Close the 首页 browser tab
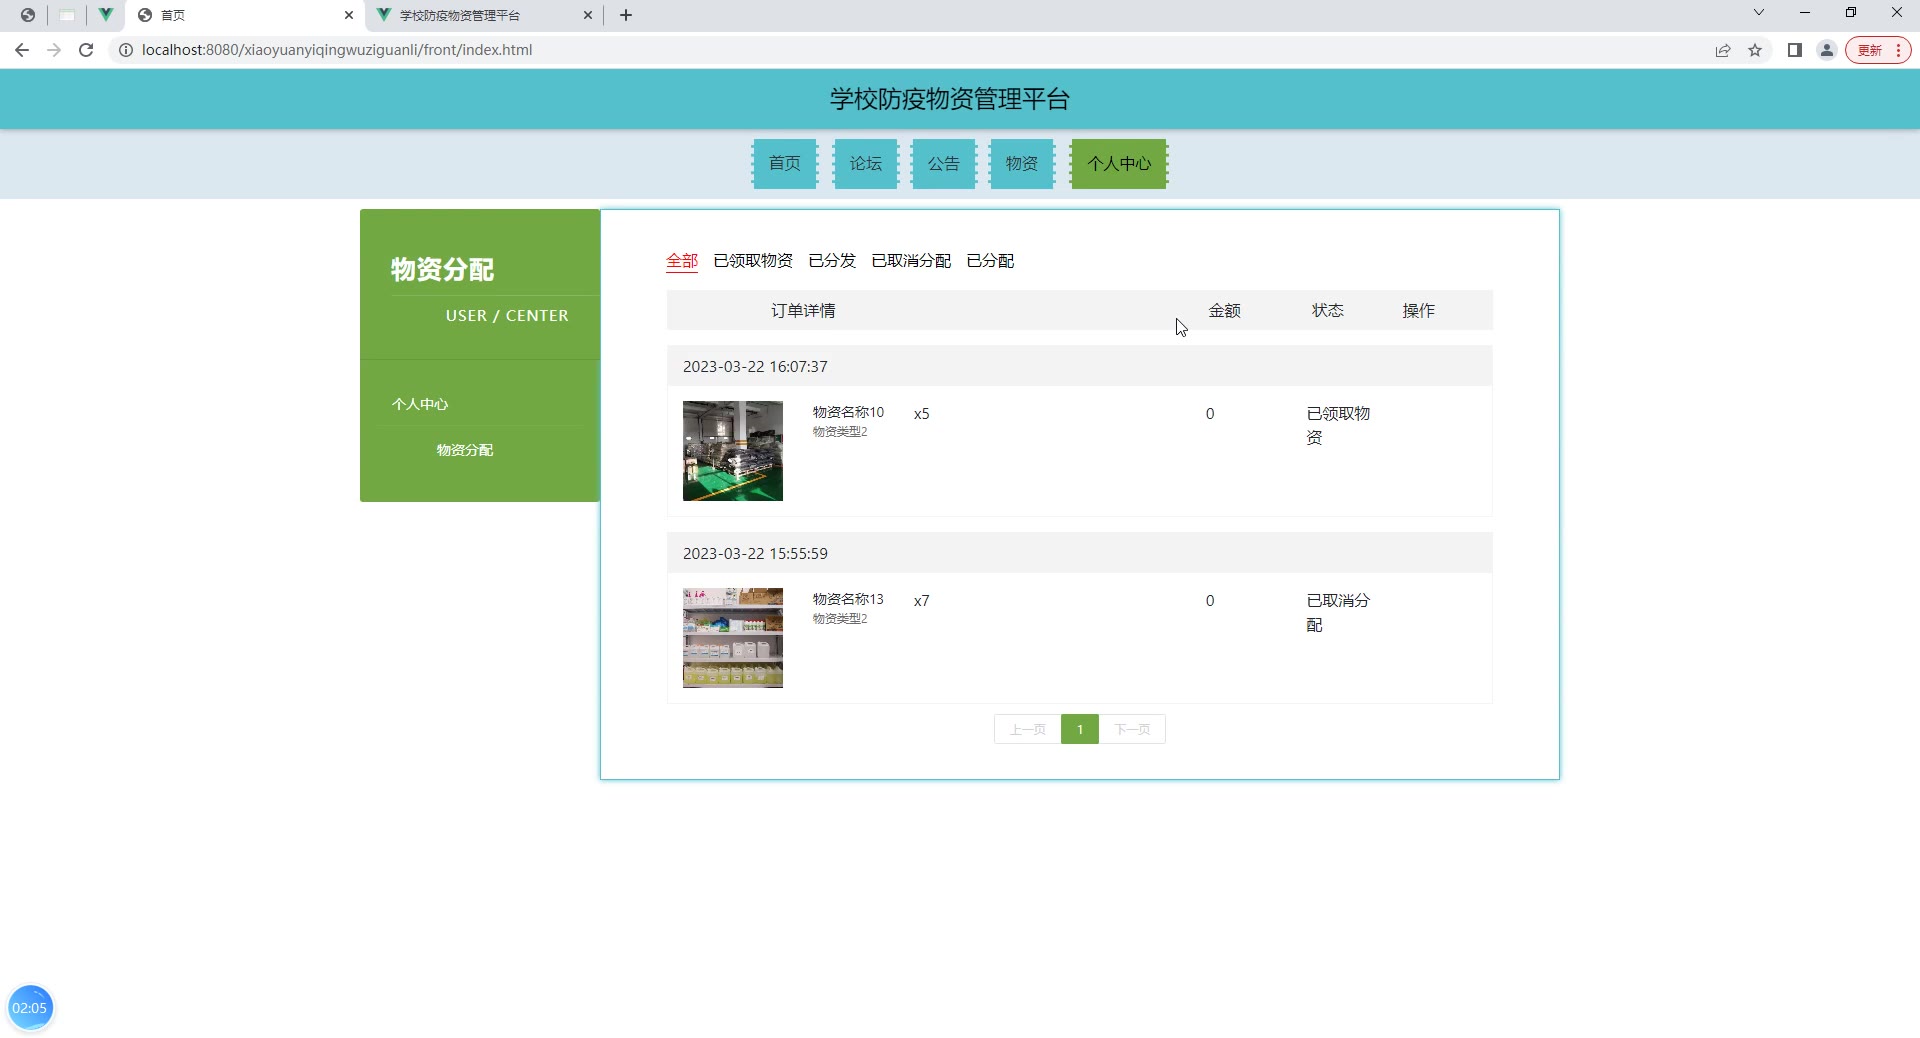 click(x=349, y=15)
